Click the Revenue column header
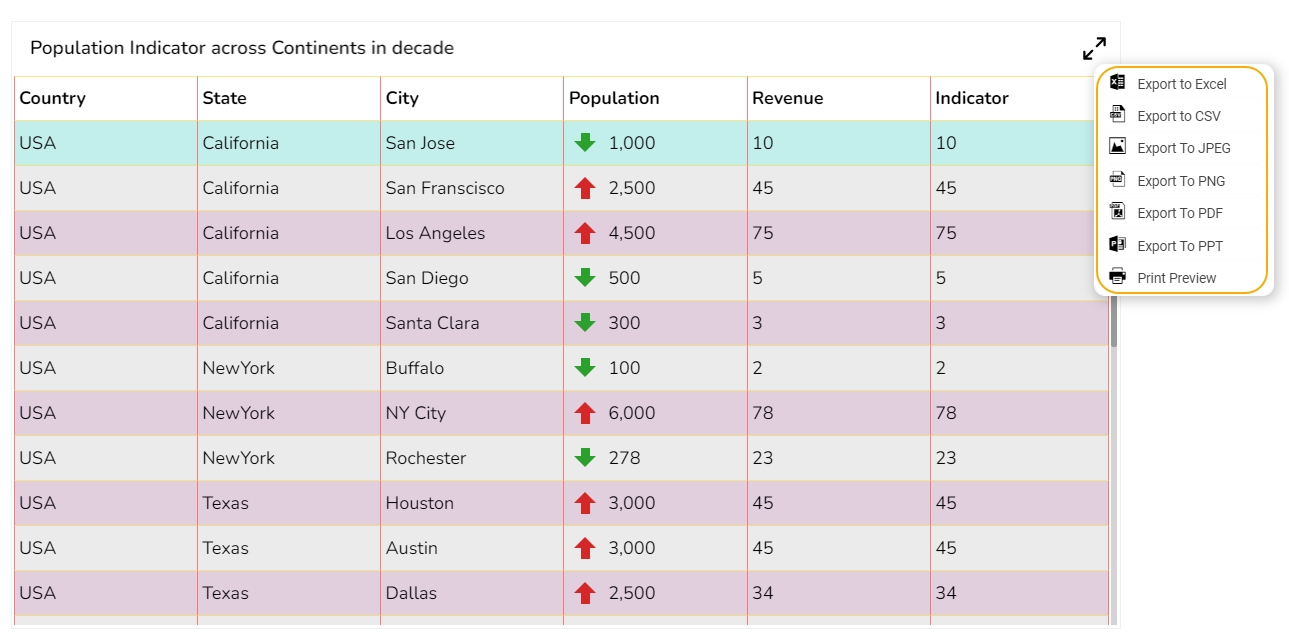The height and width of the screenshot is (636, 1289). pyautogui.click(x=788, y=98)
